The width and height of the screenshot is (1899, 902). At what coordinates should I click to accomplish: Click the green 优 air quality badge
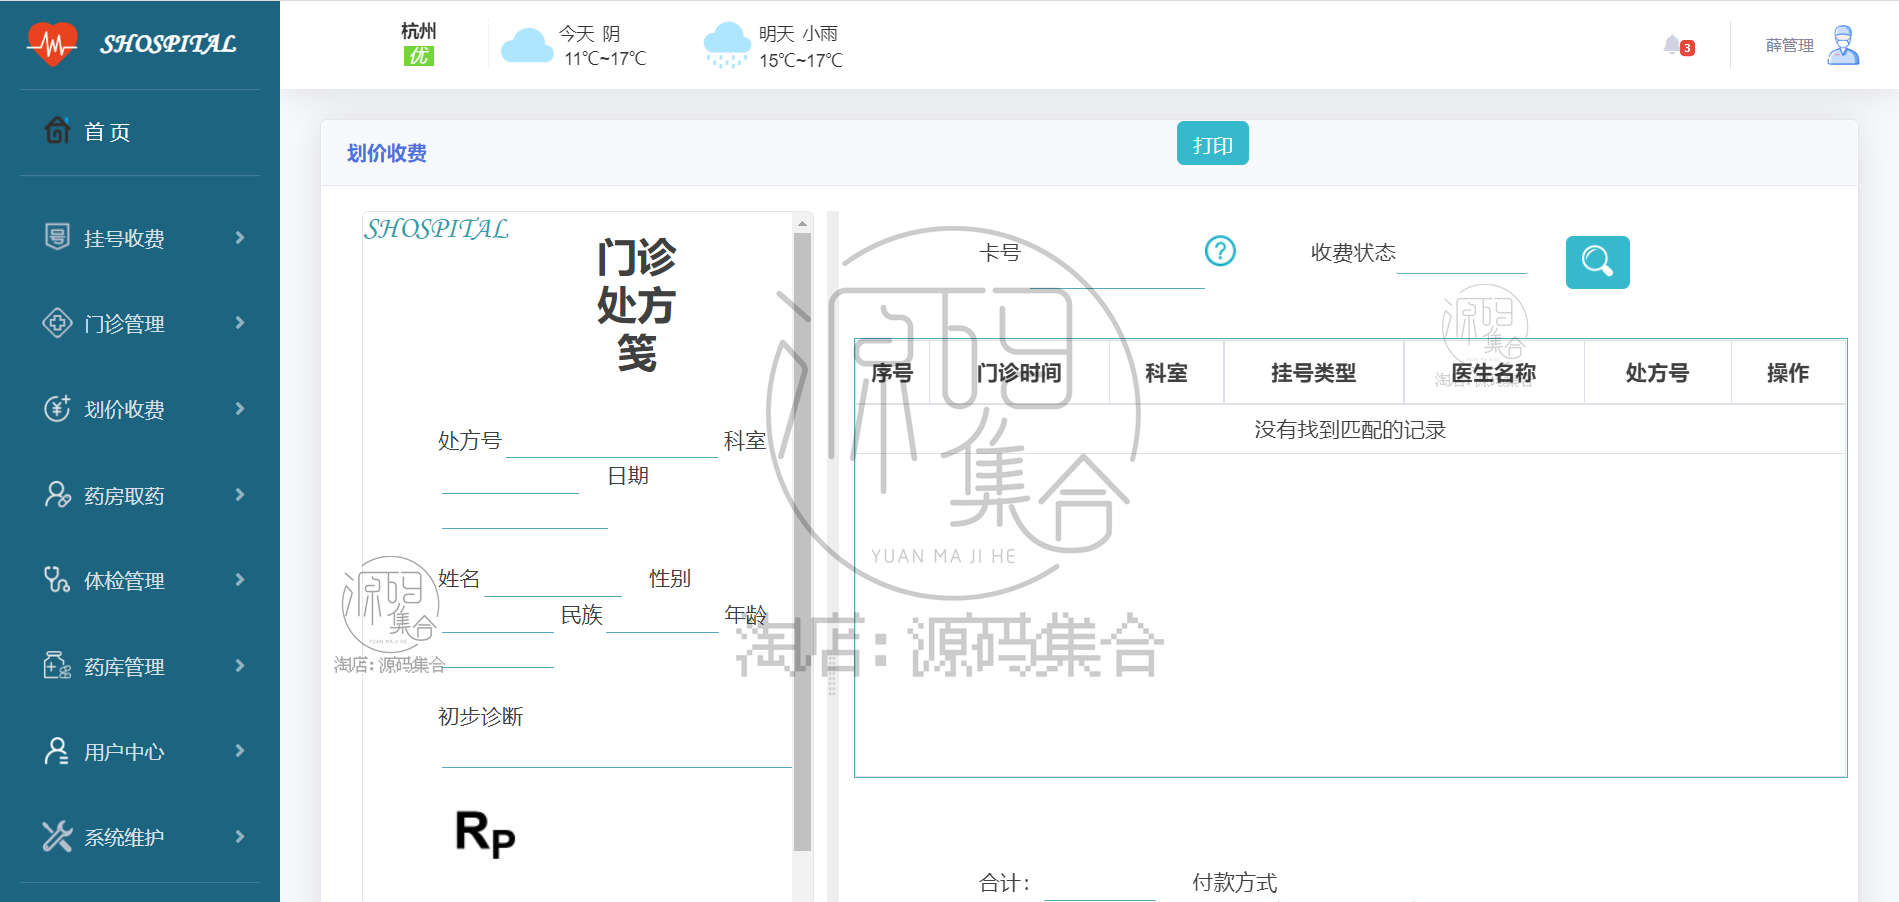click(418, 56)
